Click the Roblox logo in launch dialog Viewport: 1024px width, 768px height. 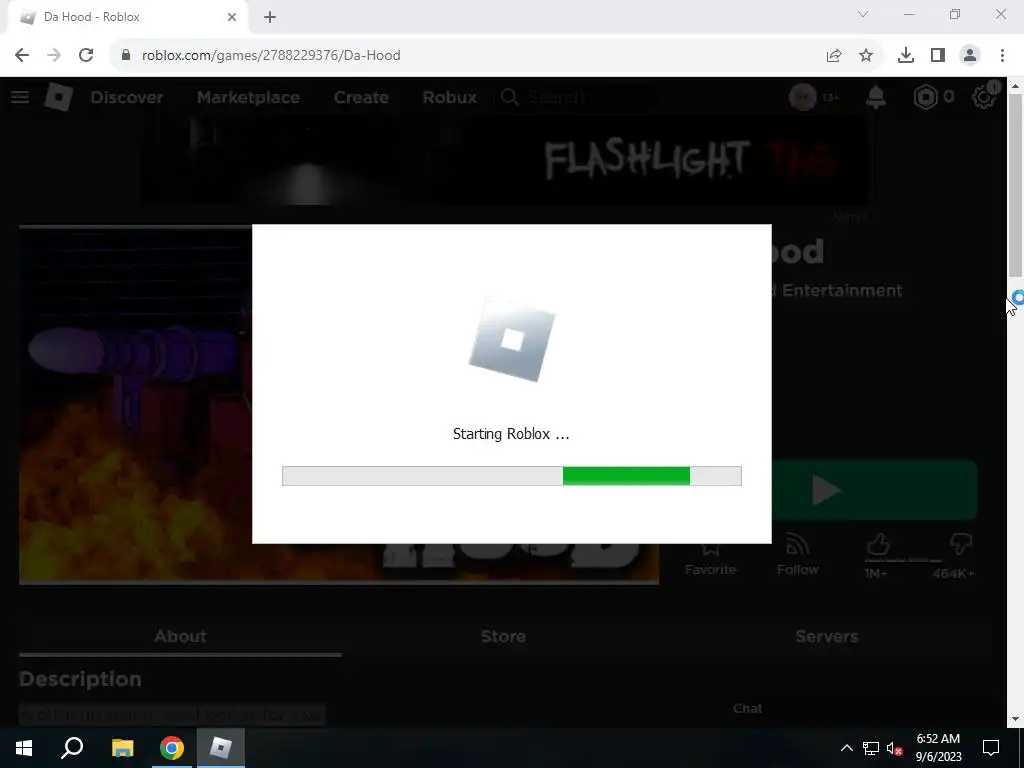(511, 339)
